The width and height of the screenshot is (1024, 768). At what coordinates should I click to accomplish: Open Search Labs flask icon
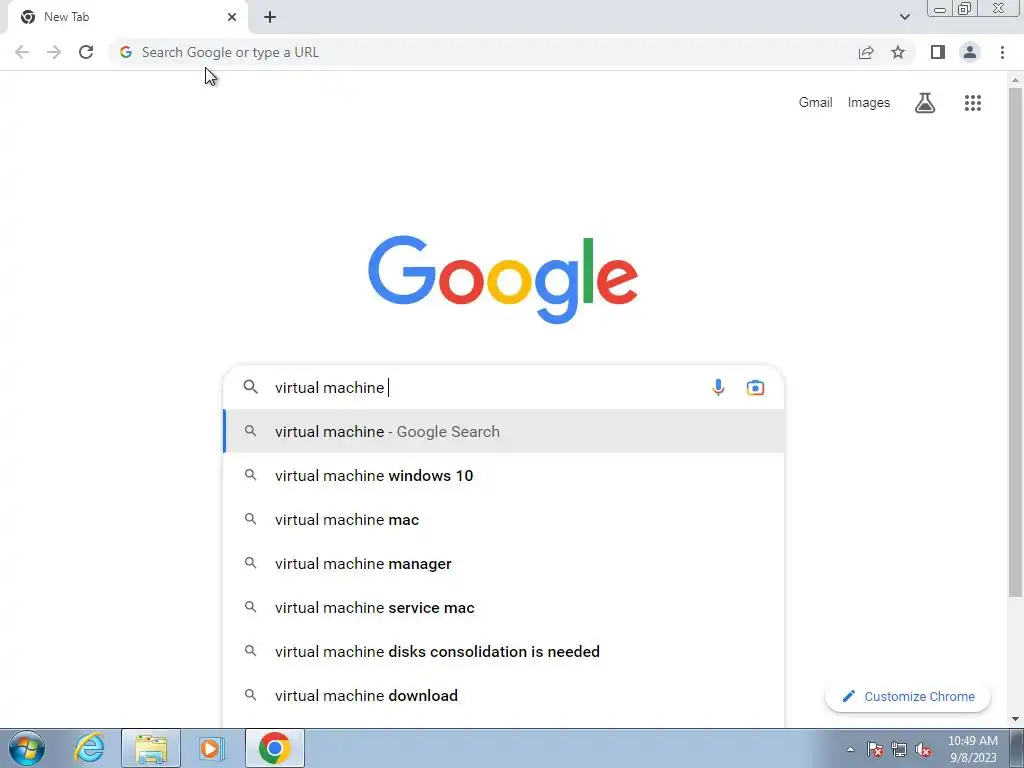click(x=924, y=103)
